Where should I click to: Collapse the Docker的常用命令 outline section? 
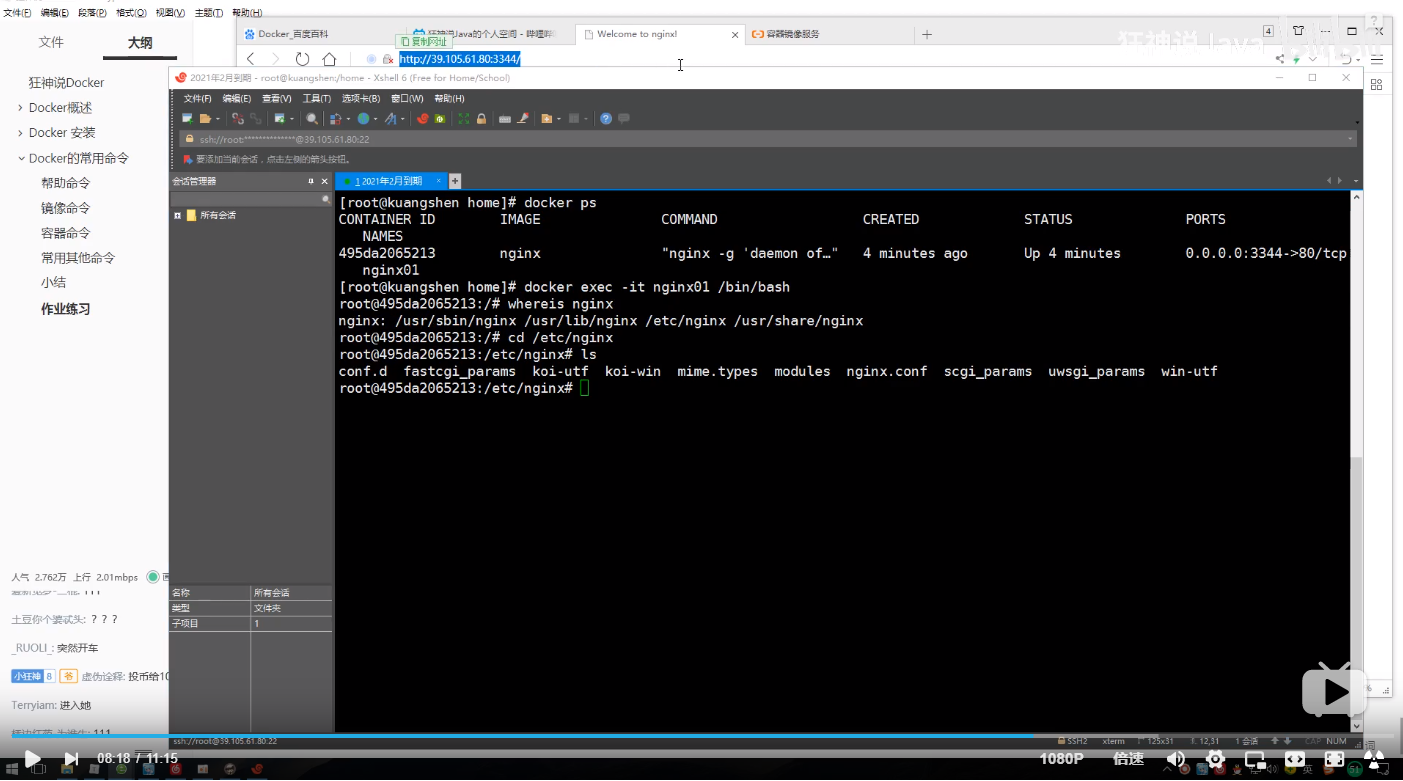[20, 158]
